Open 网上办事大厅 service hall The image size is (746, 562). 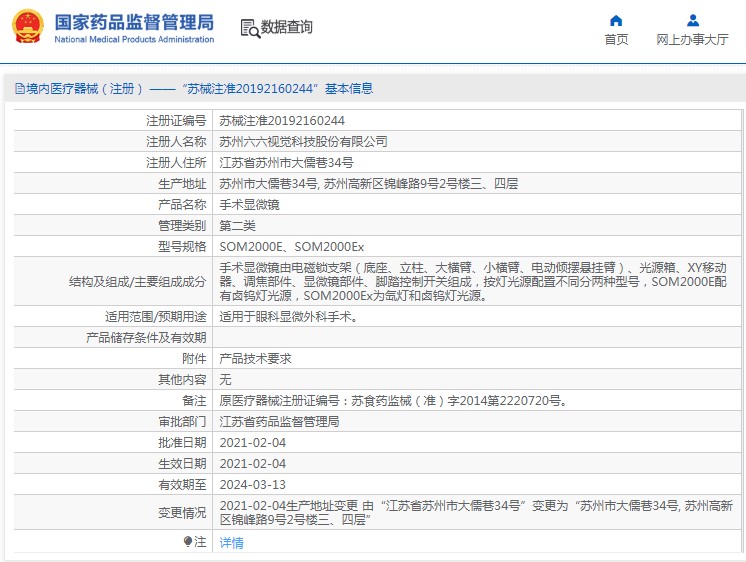point(692,39)
